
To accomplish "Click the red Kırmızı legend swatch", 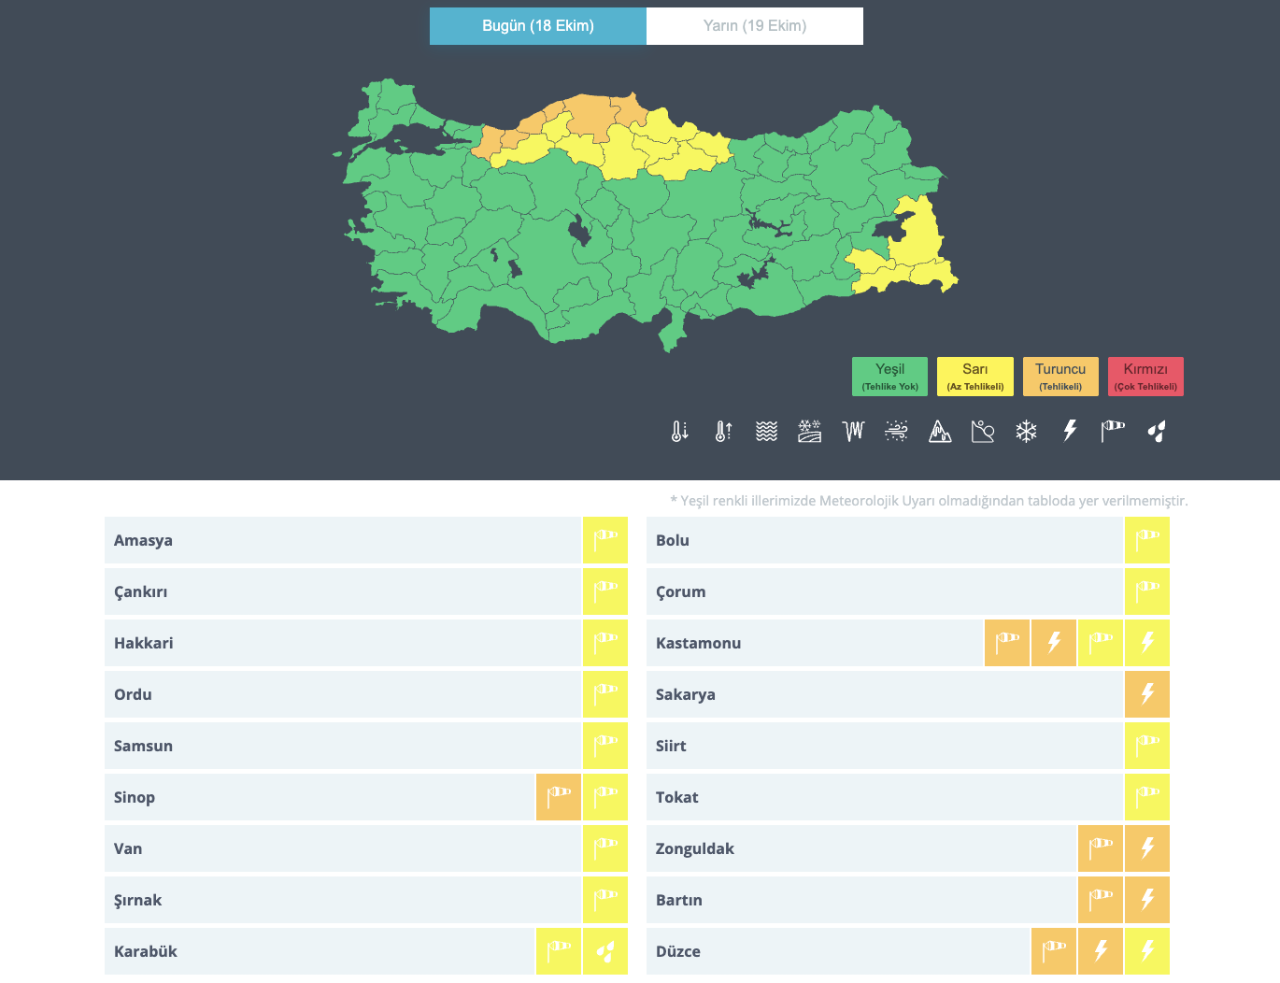I will (x=1146, y=377).
